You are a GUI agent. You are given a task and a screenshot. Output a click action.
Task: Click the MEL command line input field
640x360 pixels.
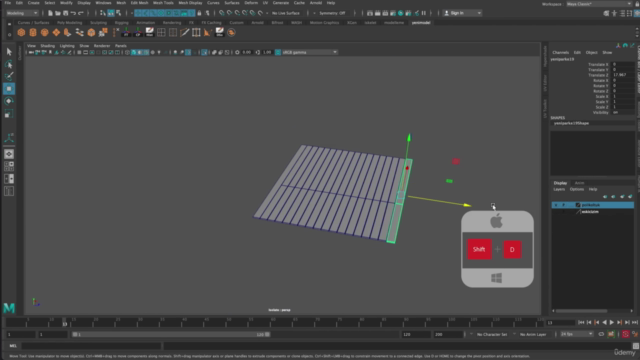click(x=91, y=346)
